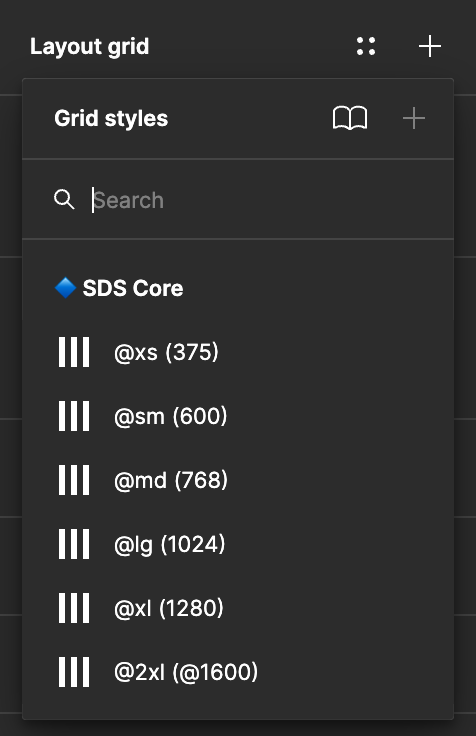Image resolution: width=476 pixels, height=736 pixels.
Task: Click the SDS Core library heading
Action: point(133,288)
